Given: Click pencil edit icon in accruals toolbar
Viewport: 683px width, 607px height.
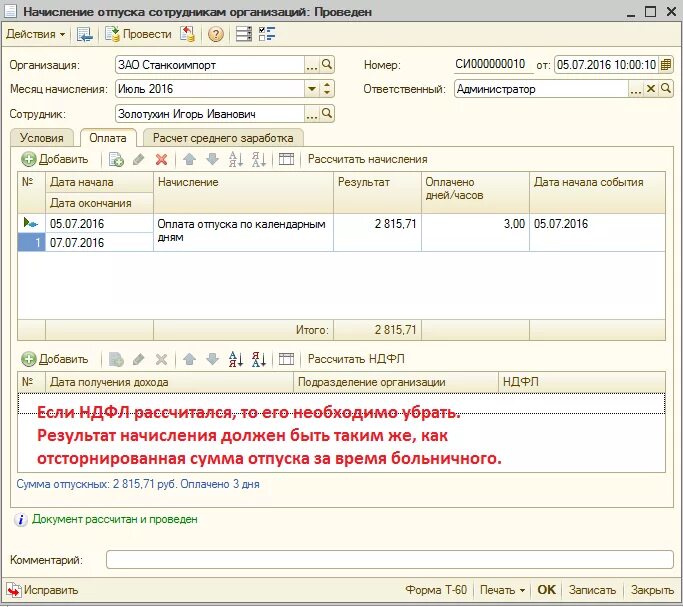Looking at the screenshot, I should click(139, 159).
